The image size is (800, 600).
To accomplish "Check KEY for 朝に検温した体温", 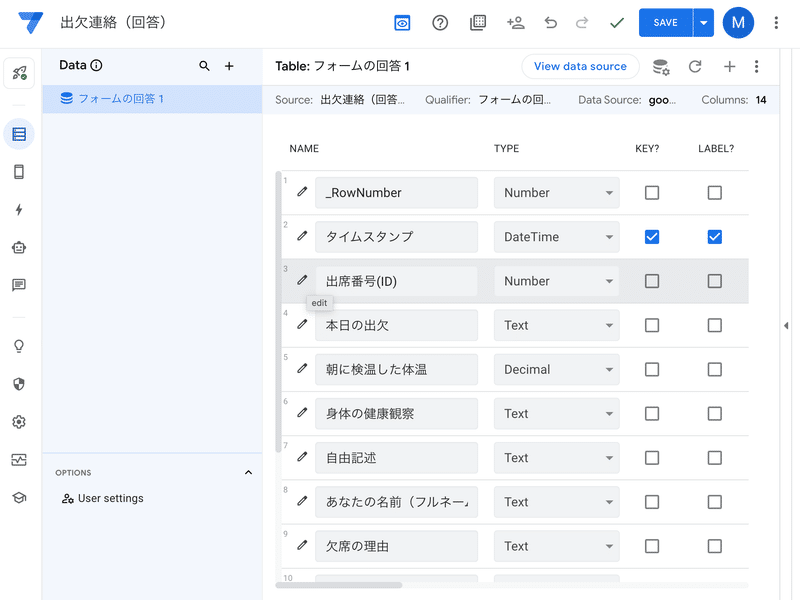I will tap(652, 369).
